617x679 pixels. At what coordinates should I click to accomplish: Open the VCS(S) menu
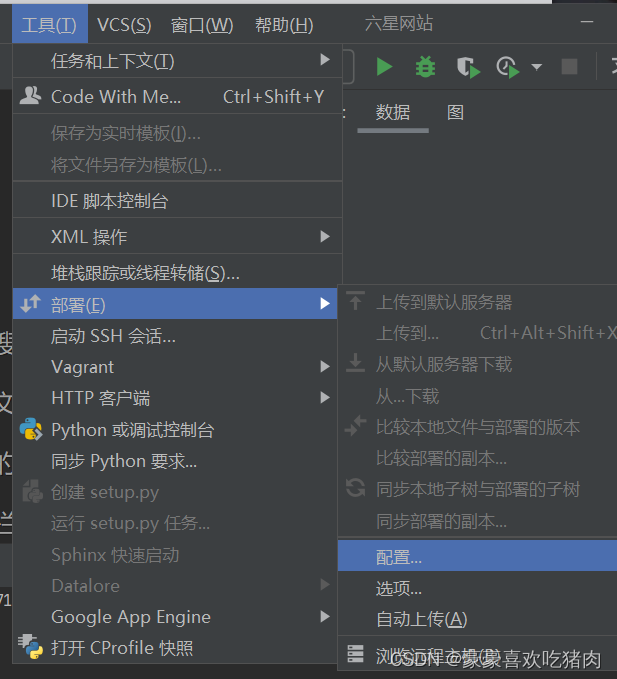coord(124,25)
